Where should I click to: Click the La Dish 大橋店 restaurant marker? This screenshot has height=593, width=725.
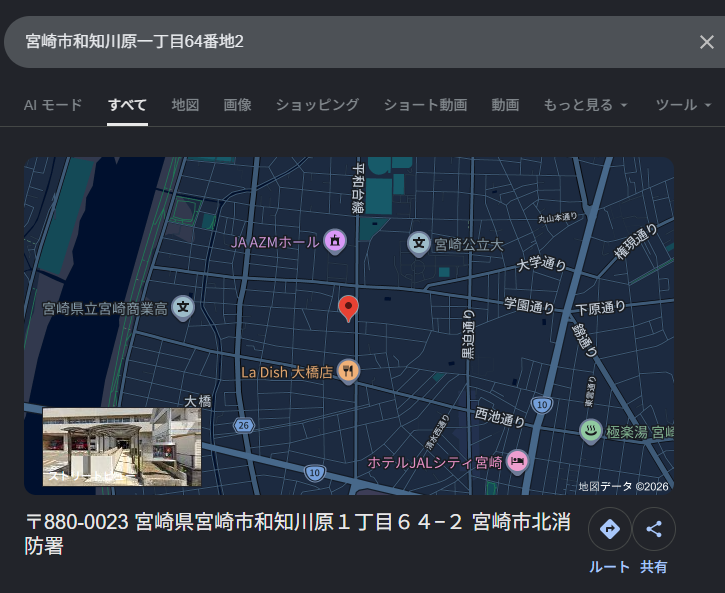(348, 371)
